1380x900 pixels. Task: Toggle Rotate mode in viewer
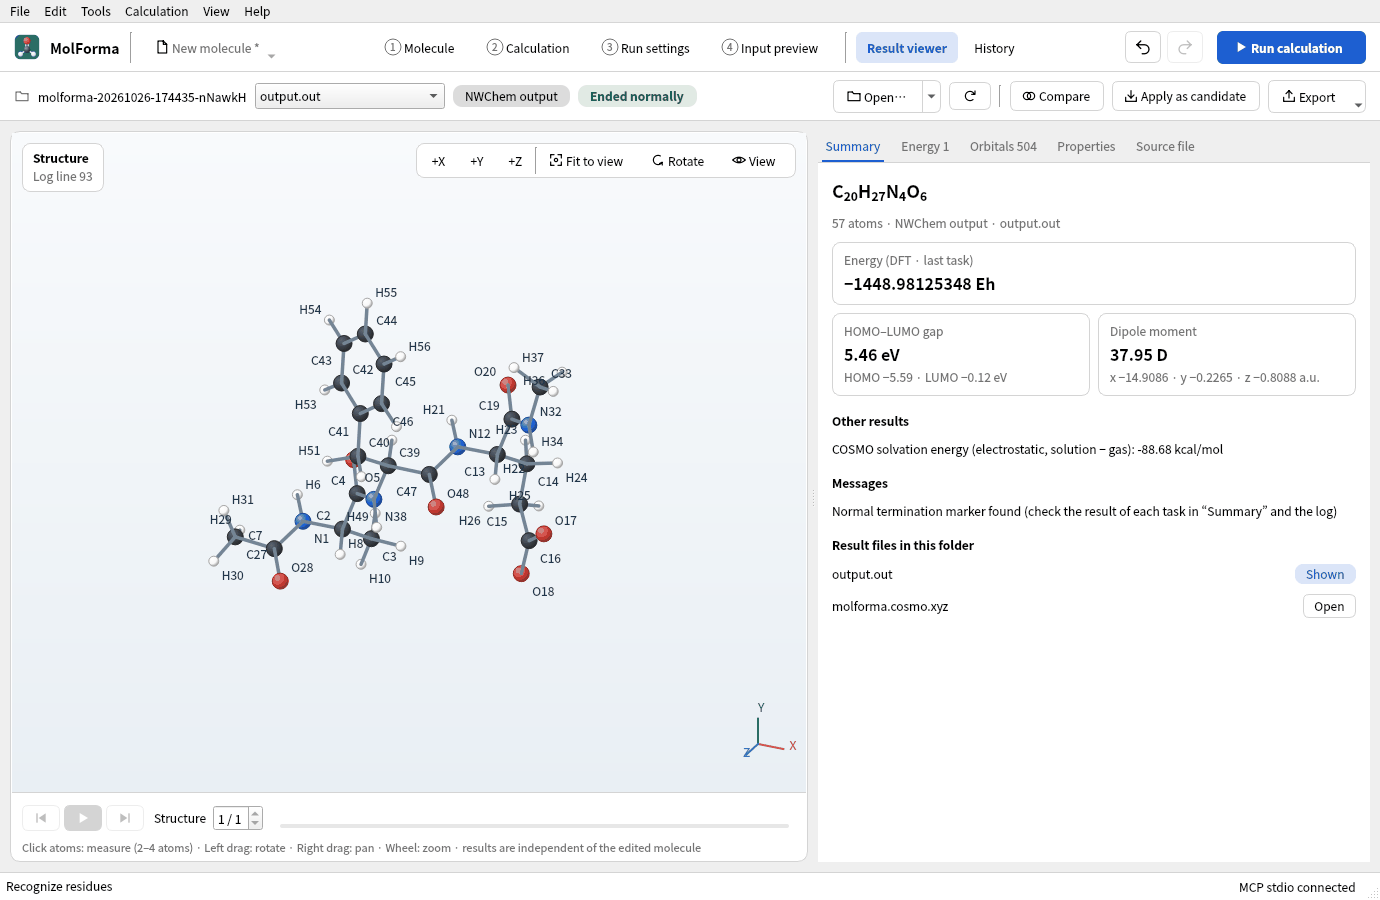pos(678,161)
